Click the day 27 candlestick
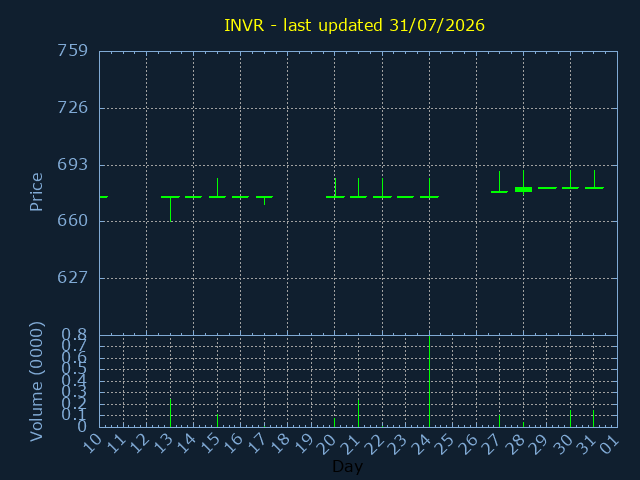 (x=499, y=182)
